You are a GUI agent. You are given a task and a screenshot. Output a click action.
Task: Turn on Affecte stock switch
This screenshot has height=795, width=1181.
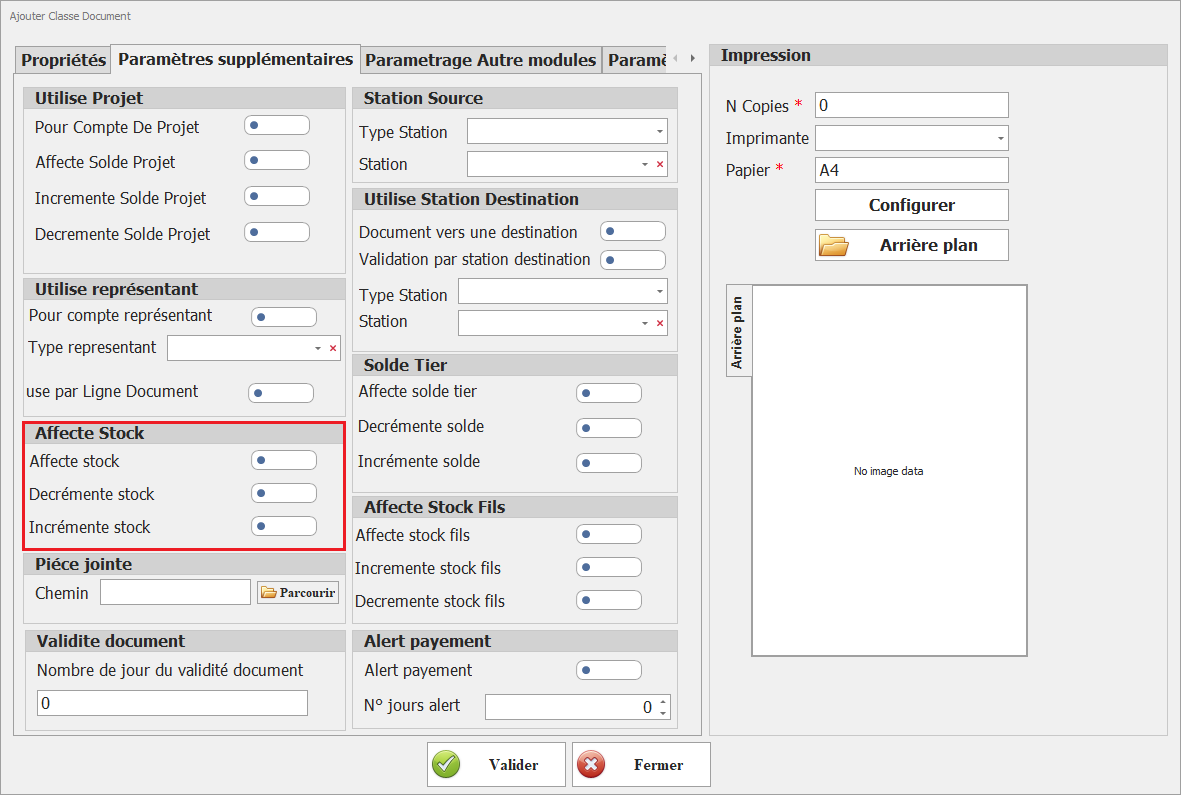284,460
